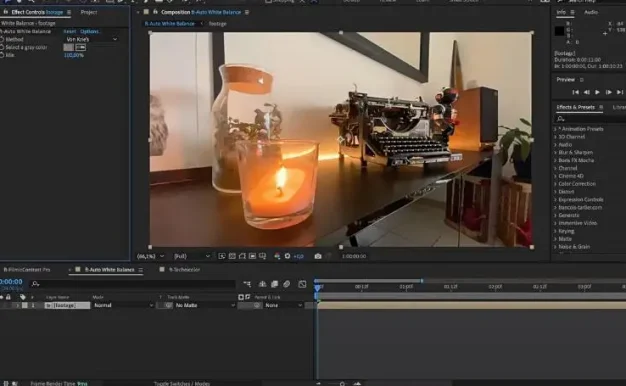Click Toggle Switches / Modes button
This screenshot has width=626, height=386.
182,383
